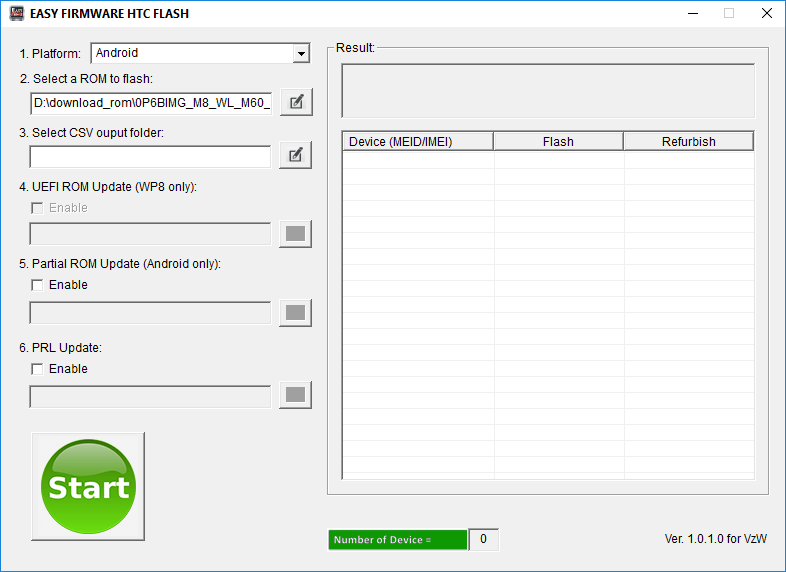Click the 'UEFI ROM Update (WP8 only)' label
Screen dimensions: 786x572
click(x=108, y=187)
